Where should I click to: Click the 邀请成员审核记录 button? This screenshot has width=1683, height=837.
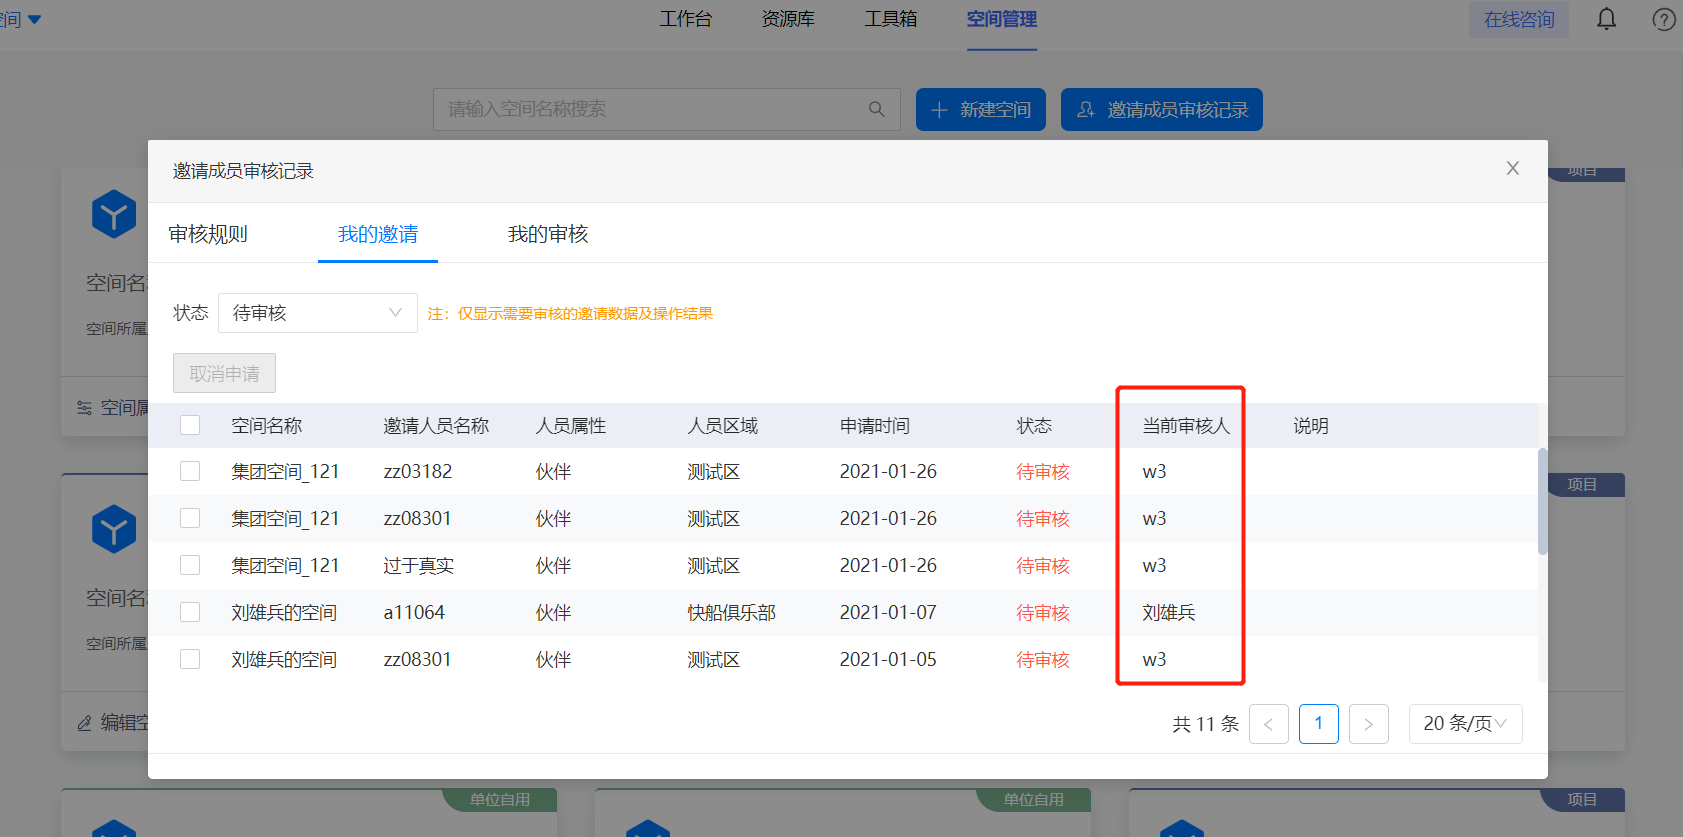(x=1162, y=109)
